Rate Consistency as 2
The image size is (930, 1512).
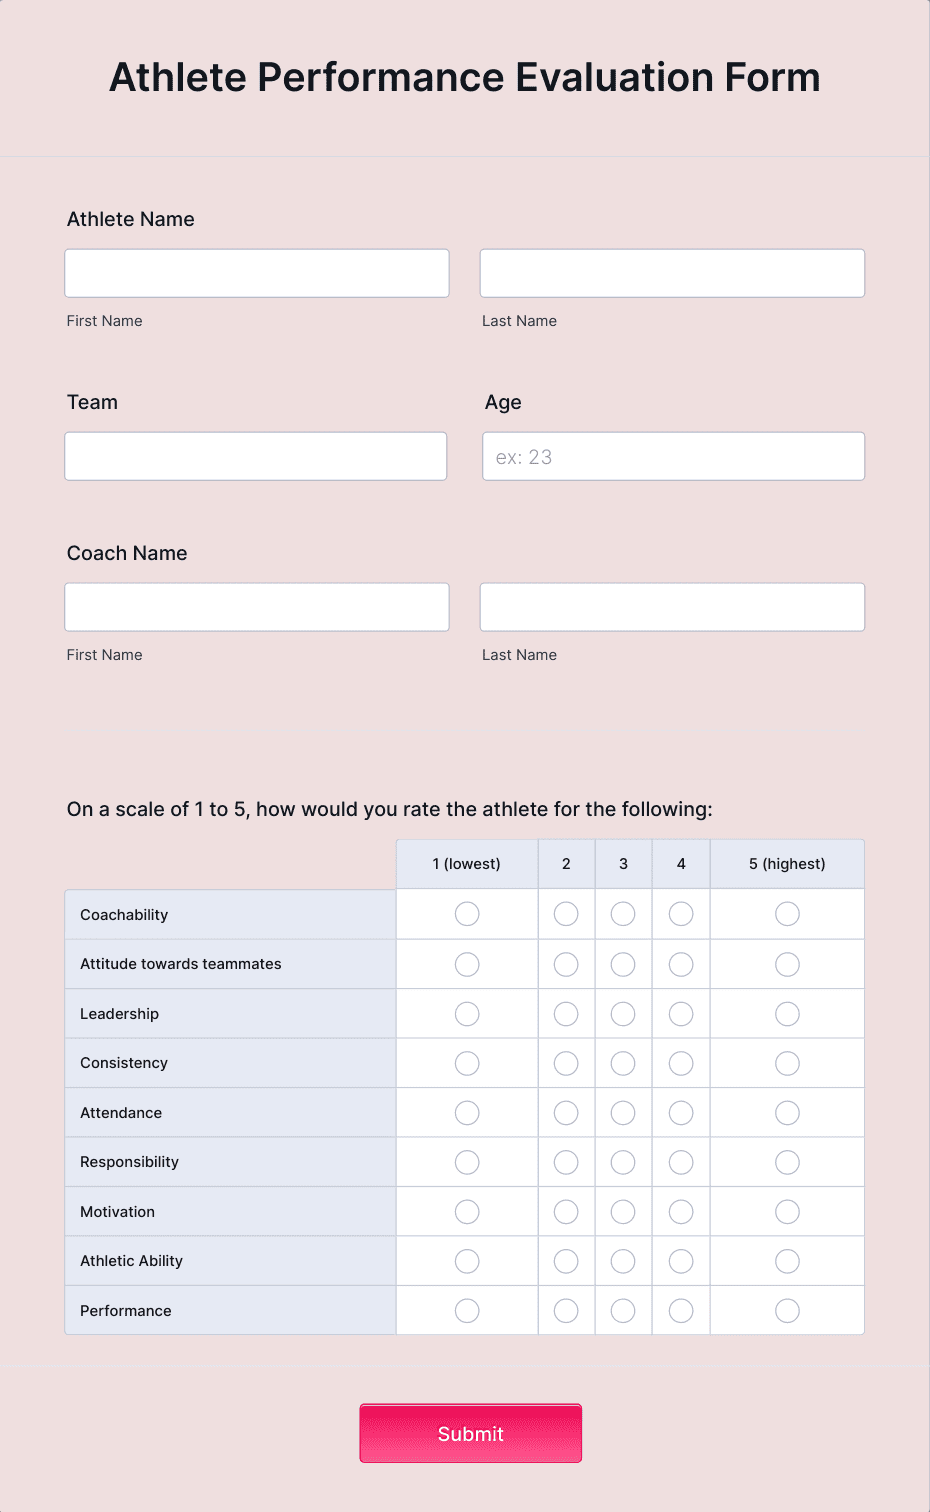[565, 1063]
